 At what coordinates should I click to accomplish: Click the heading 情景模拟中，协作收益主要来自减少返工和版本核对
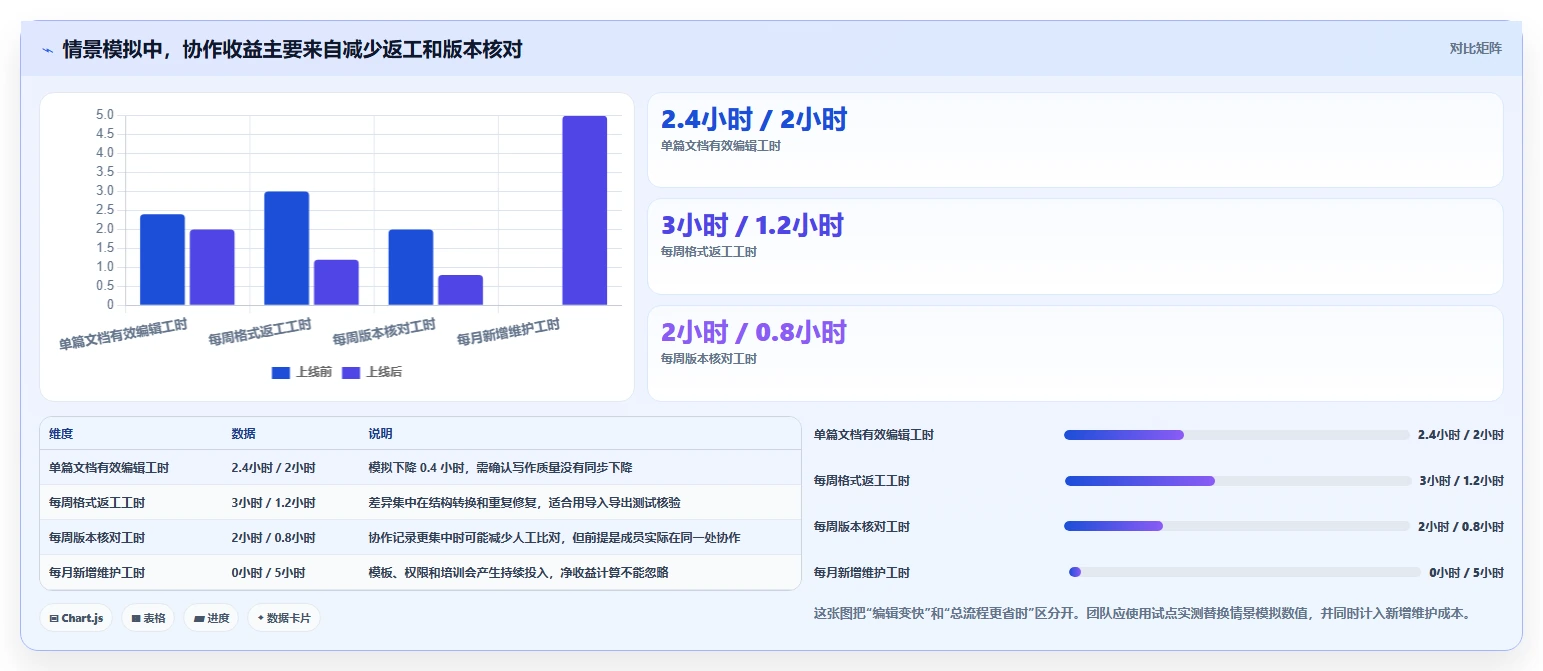click(292, 49)
